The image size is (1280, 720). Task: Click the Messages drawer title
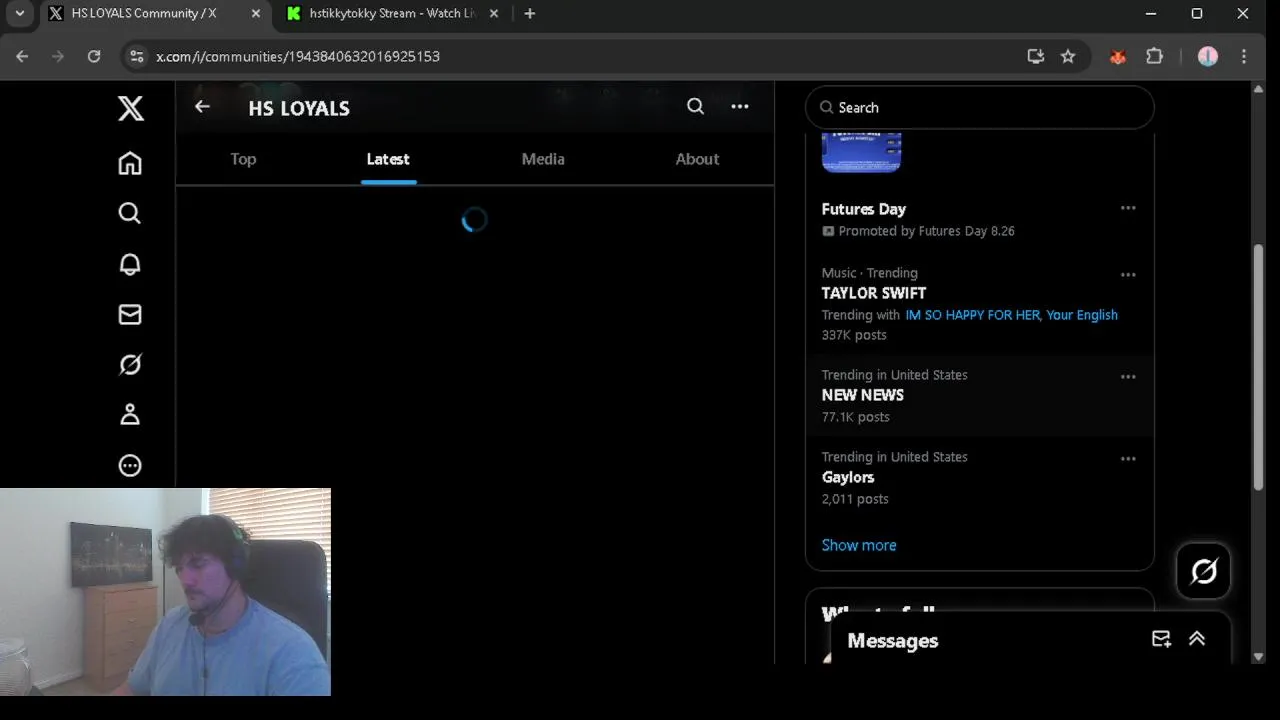point(893,641)
